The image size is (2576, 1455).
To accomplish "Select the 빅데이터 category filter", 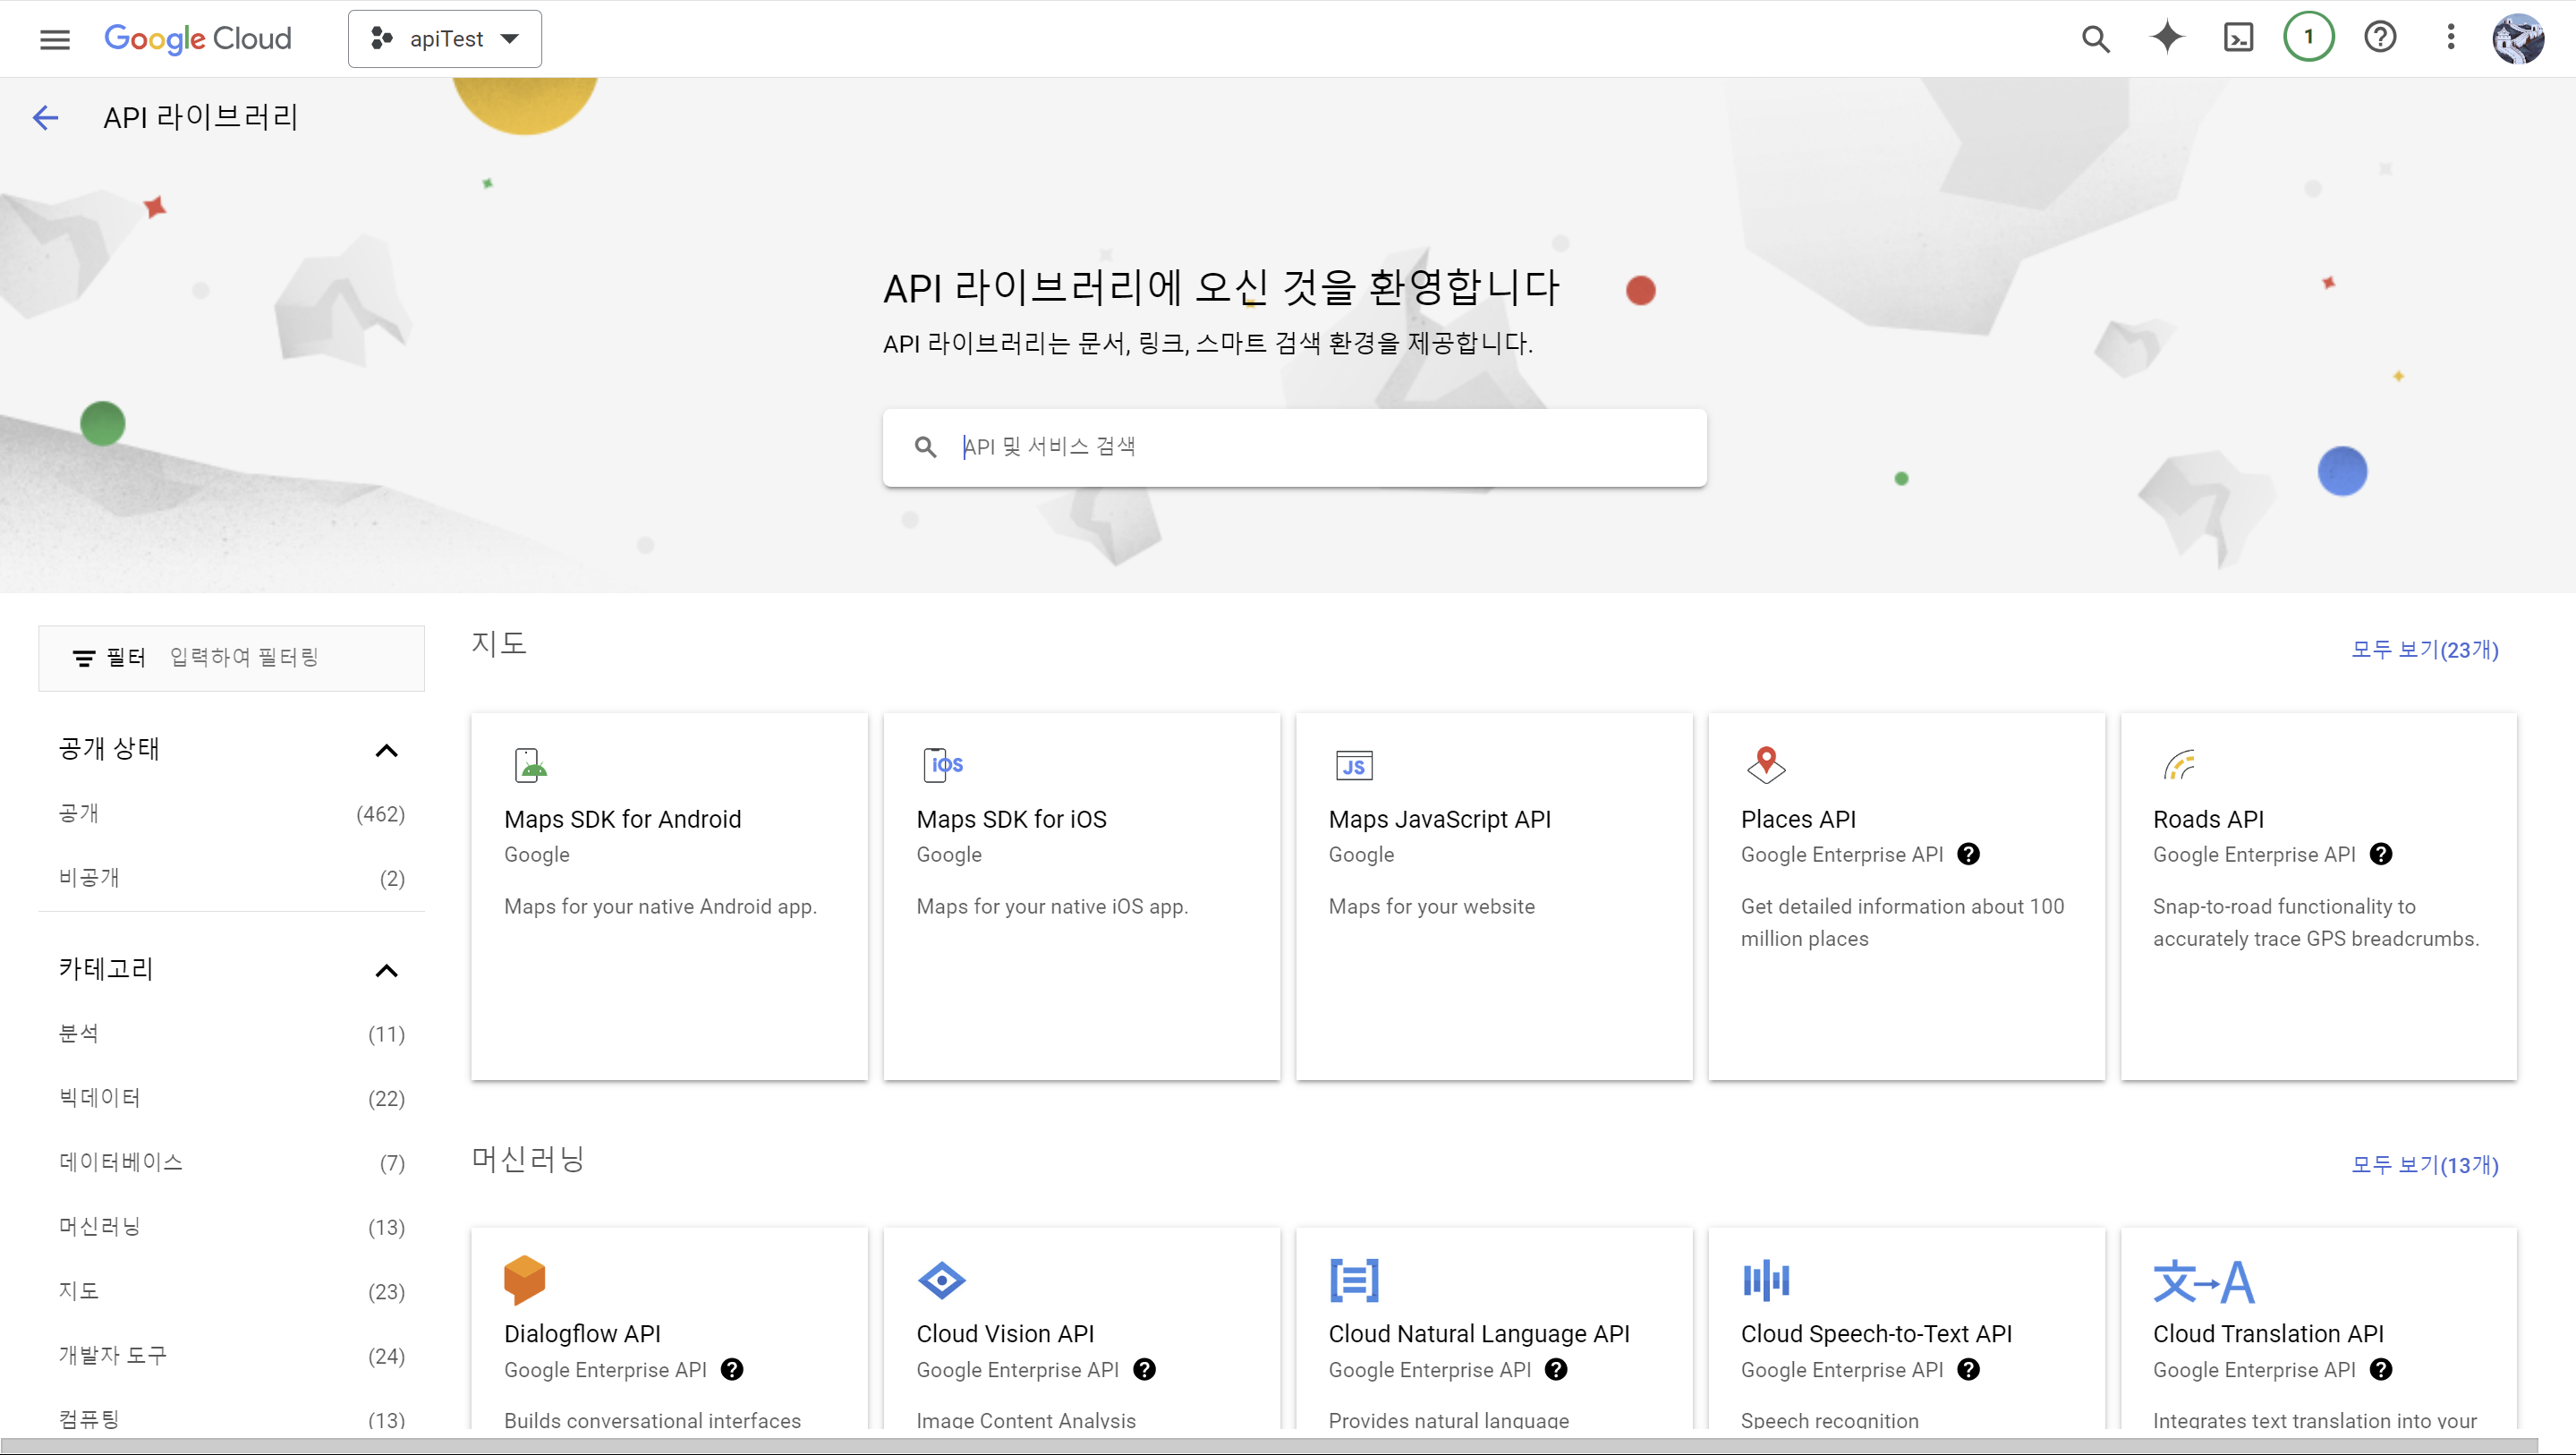I will (x=231, y=1098).
